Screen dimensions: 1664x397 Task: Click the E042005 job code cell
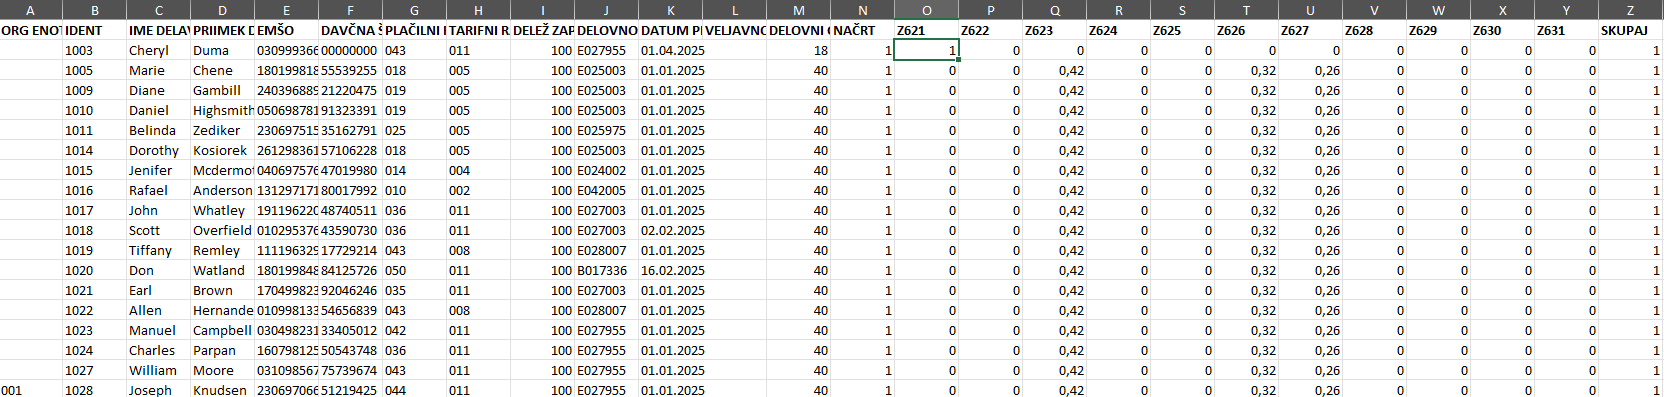tap(606, 190)
